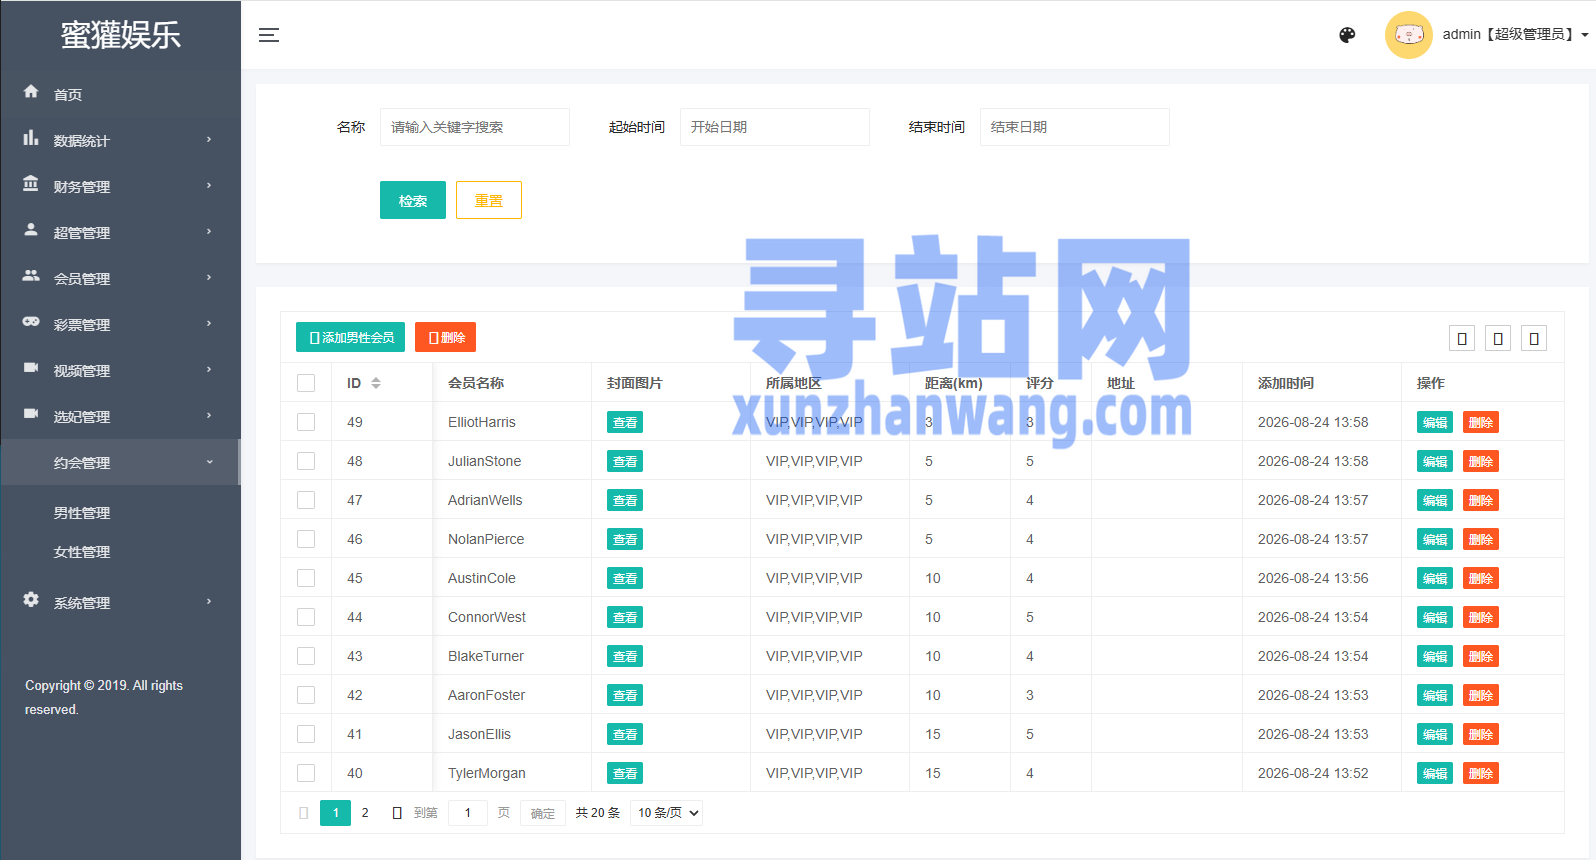Click the group icon for 会员管理

click(x=31, y=276)
